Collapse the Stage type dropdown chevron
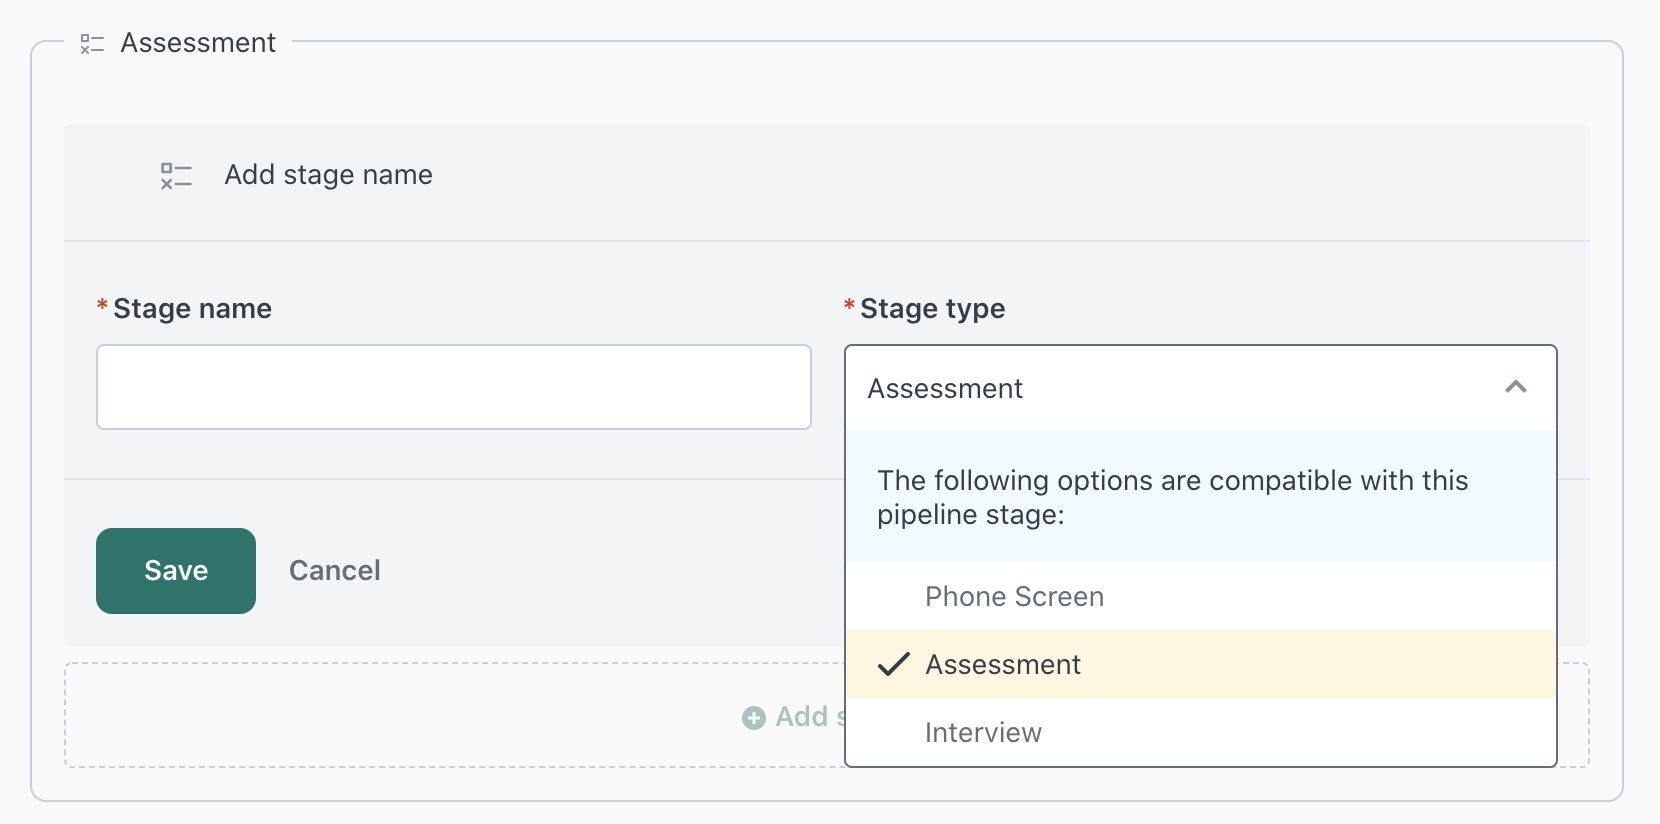 coord(1516,387)
